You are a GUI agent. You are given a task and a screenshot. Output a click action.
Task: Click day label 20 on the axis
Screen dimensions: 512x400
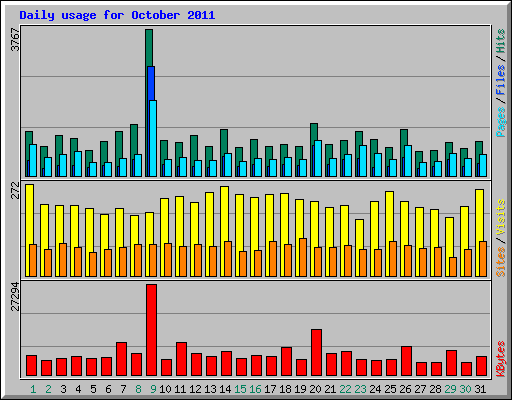tap(315, 389)
